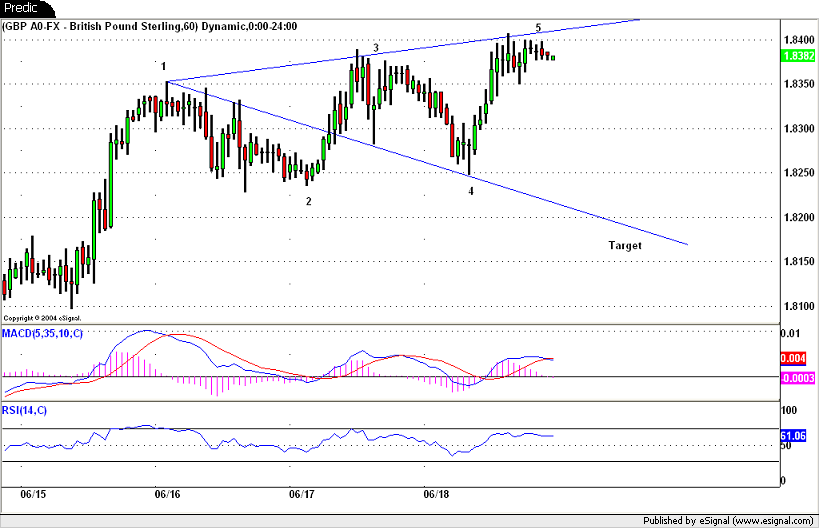The image size is (819, 528).
Task: Select the wave 4 label marker
Action: 471,190
